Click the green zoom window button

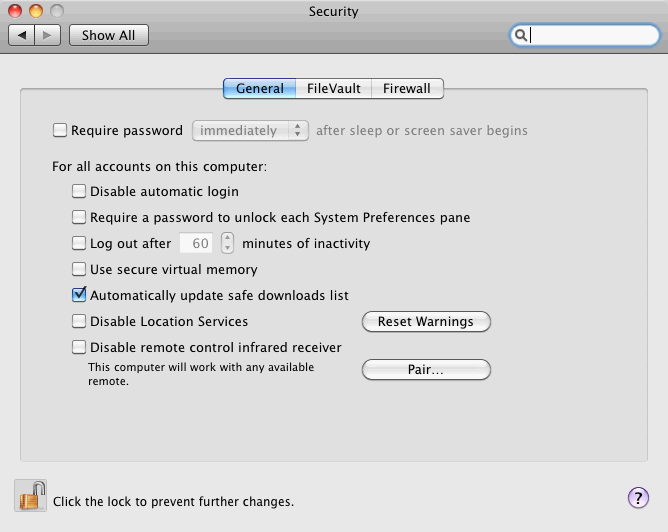pos(56,12)
